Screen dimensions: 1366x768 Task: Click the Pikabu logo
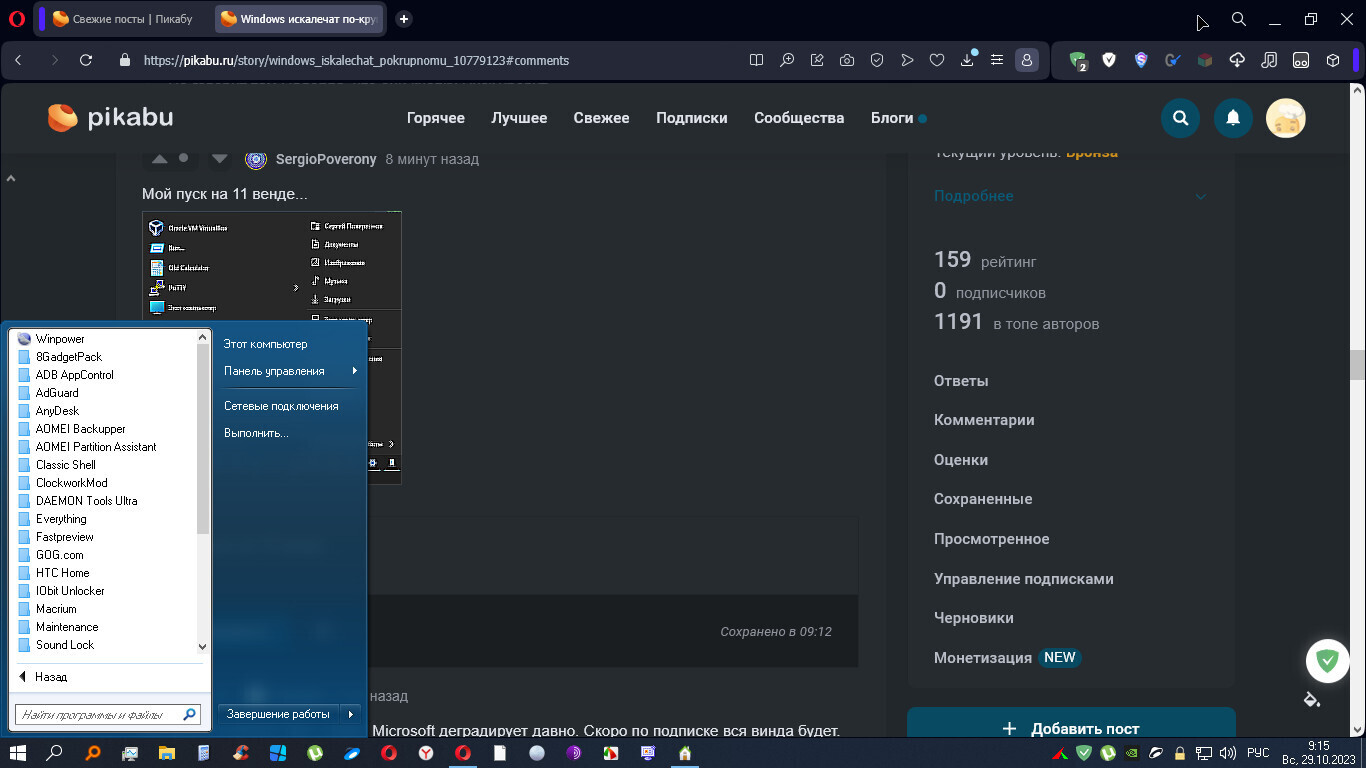coord(111,118)
